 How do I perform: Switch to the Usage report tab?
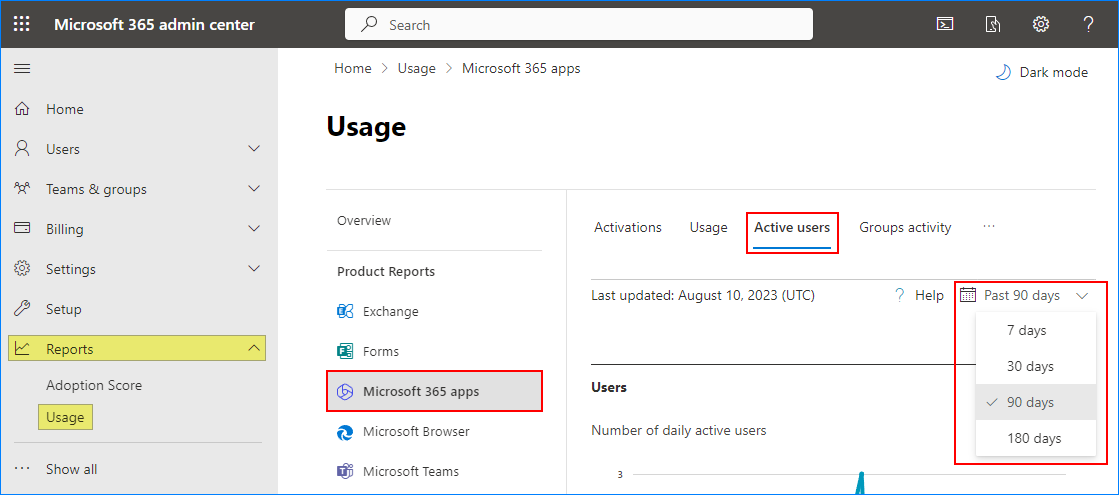pos(709,228)
